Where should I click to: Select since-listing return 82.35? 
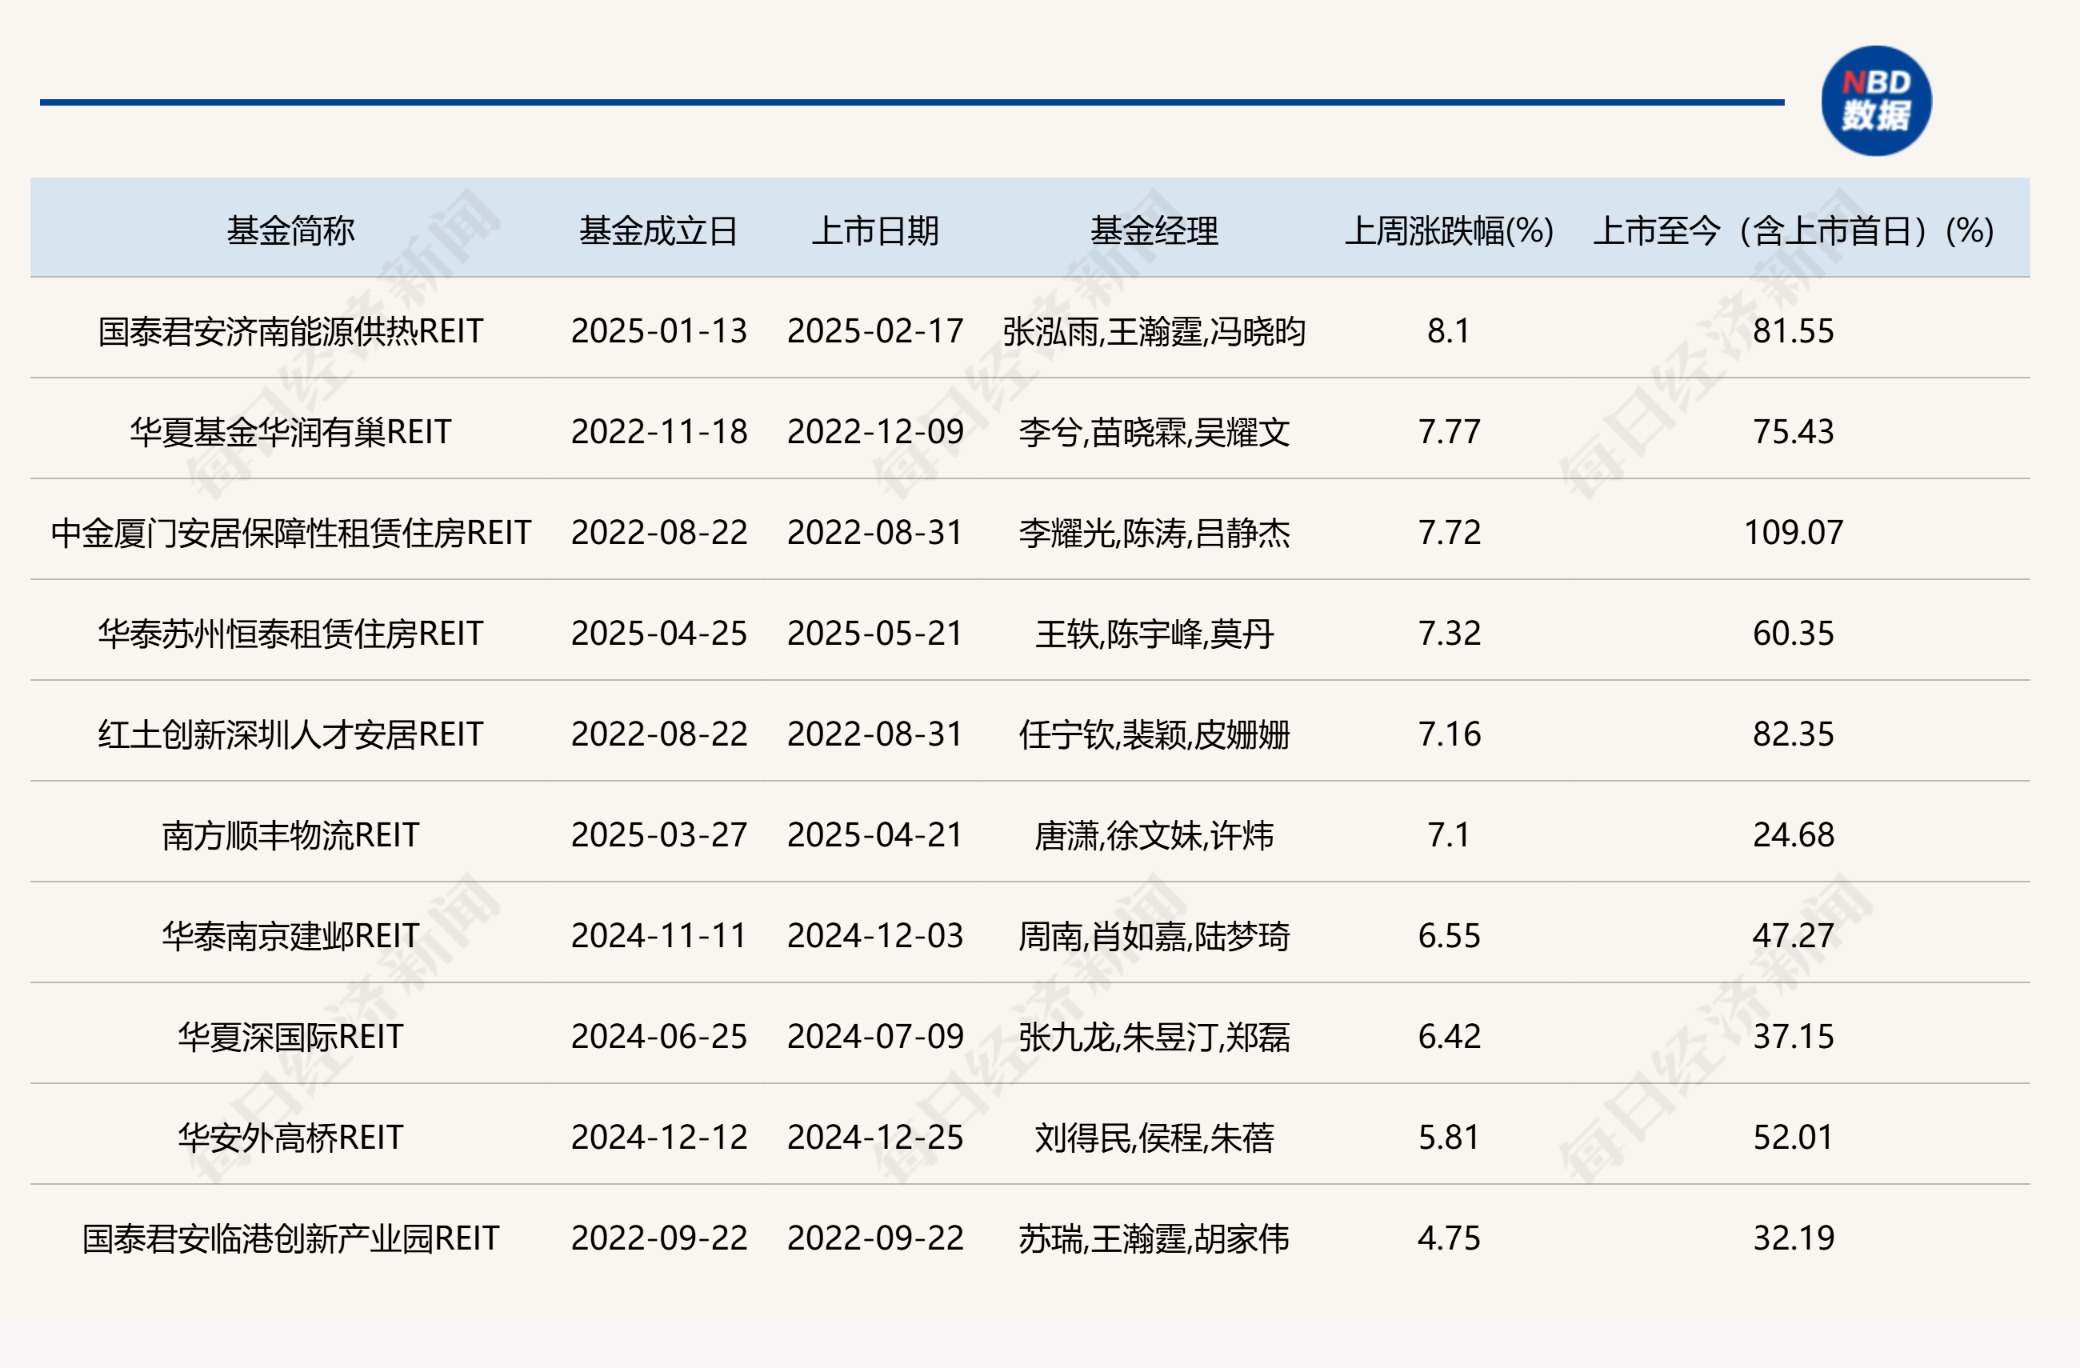click(1794, 735)
